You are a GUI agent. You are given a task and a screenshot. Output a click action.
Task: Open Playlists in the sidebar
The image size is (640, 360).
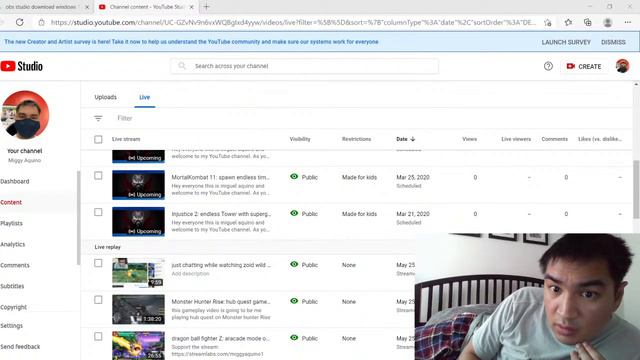pyautogui.click(x=11, y=223)
